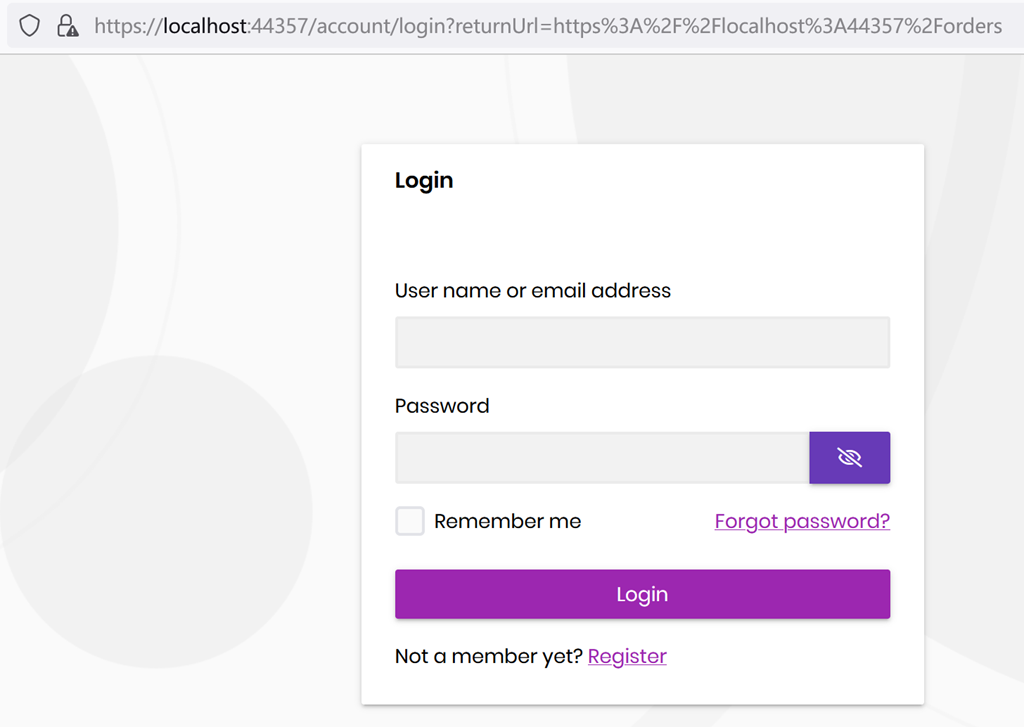Click the browser URL address bar
Screen dimensions: 1024x727
pyautogui.click(x=548, y=26)
